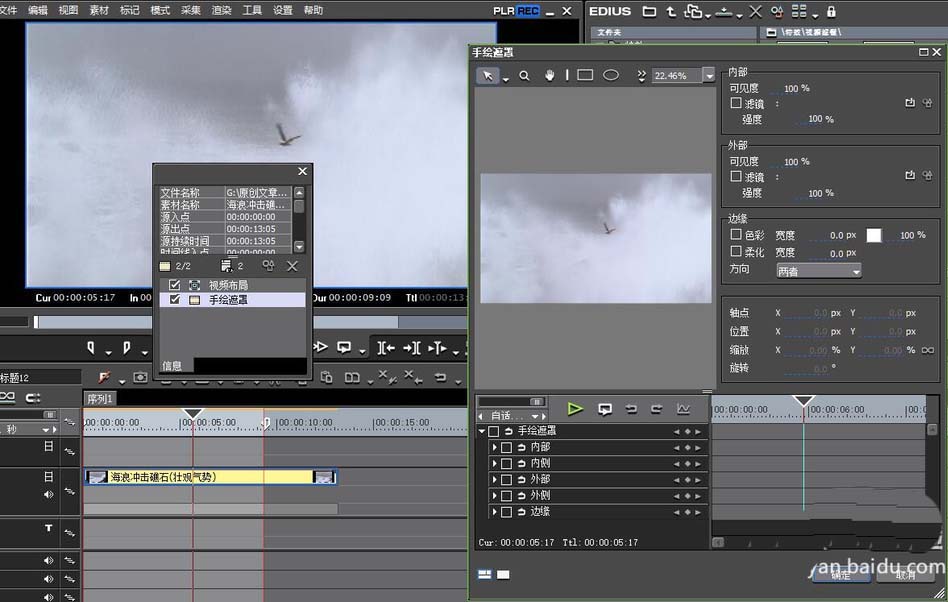Click the Set Out point marker icon
The image size is (948, 602).
pos(126,348)
